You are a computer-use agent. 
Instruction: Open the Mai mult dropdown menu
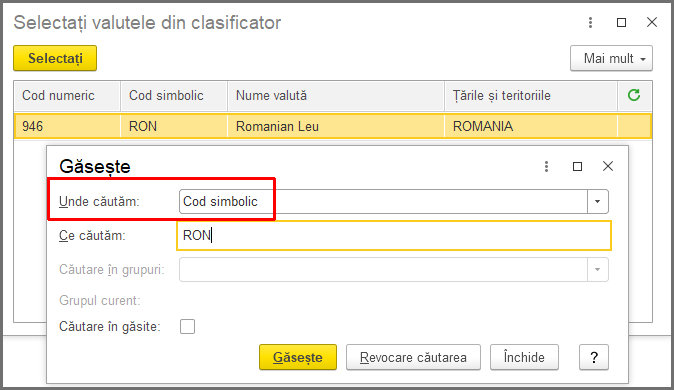(x=611, y=58)
